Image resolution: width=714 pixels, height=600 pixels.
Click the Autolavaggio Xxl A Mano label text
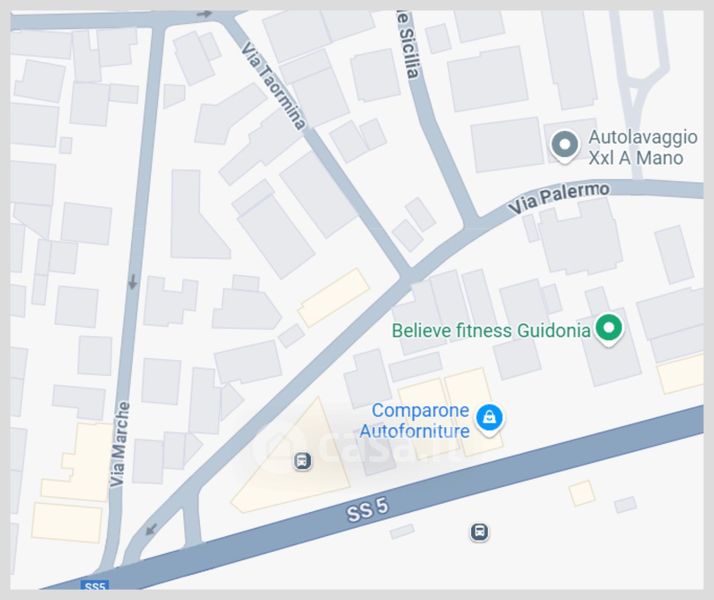click(x=643, y=147)
